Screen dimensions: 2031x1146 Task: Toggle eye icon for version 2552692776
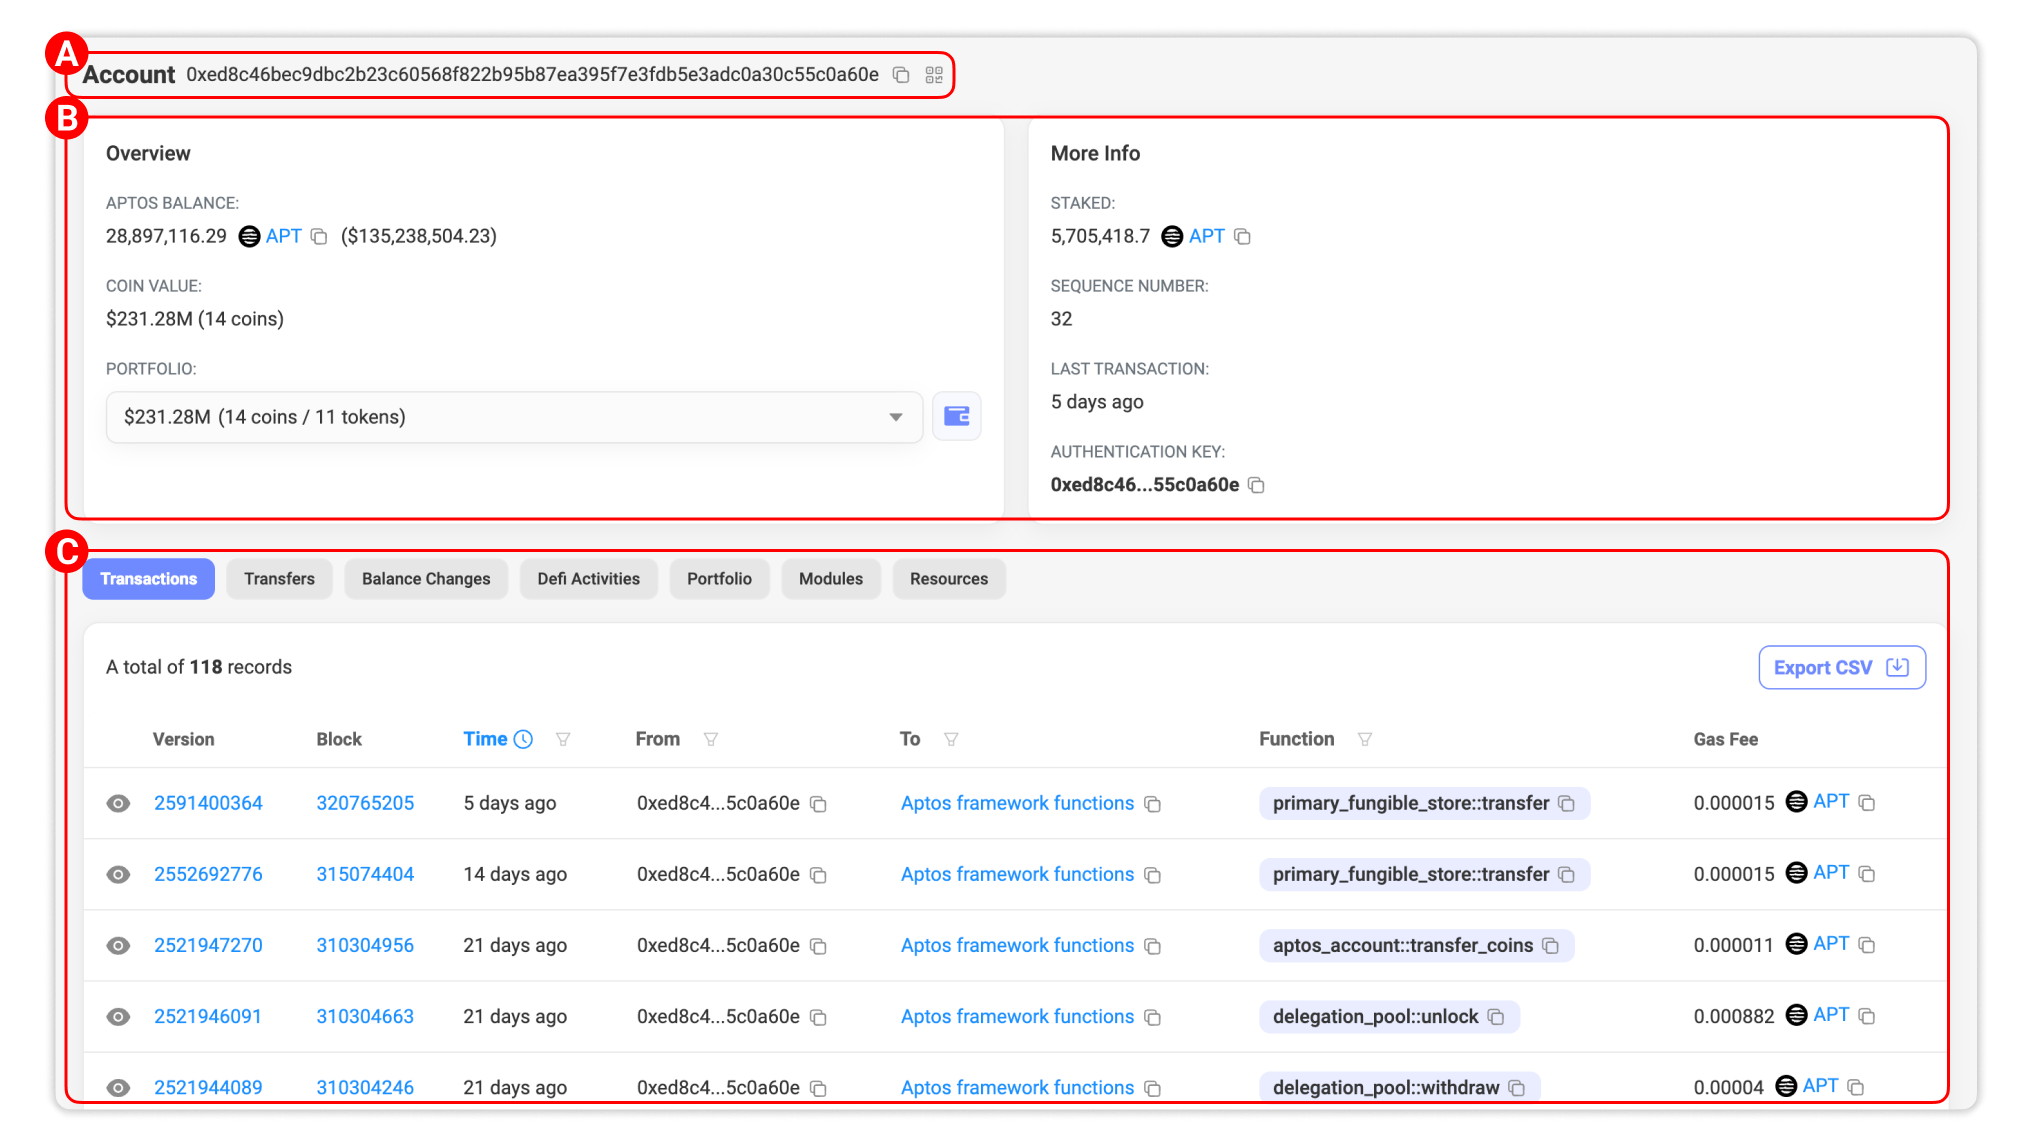[x=118, y=875]
